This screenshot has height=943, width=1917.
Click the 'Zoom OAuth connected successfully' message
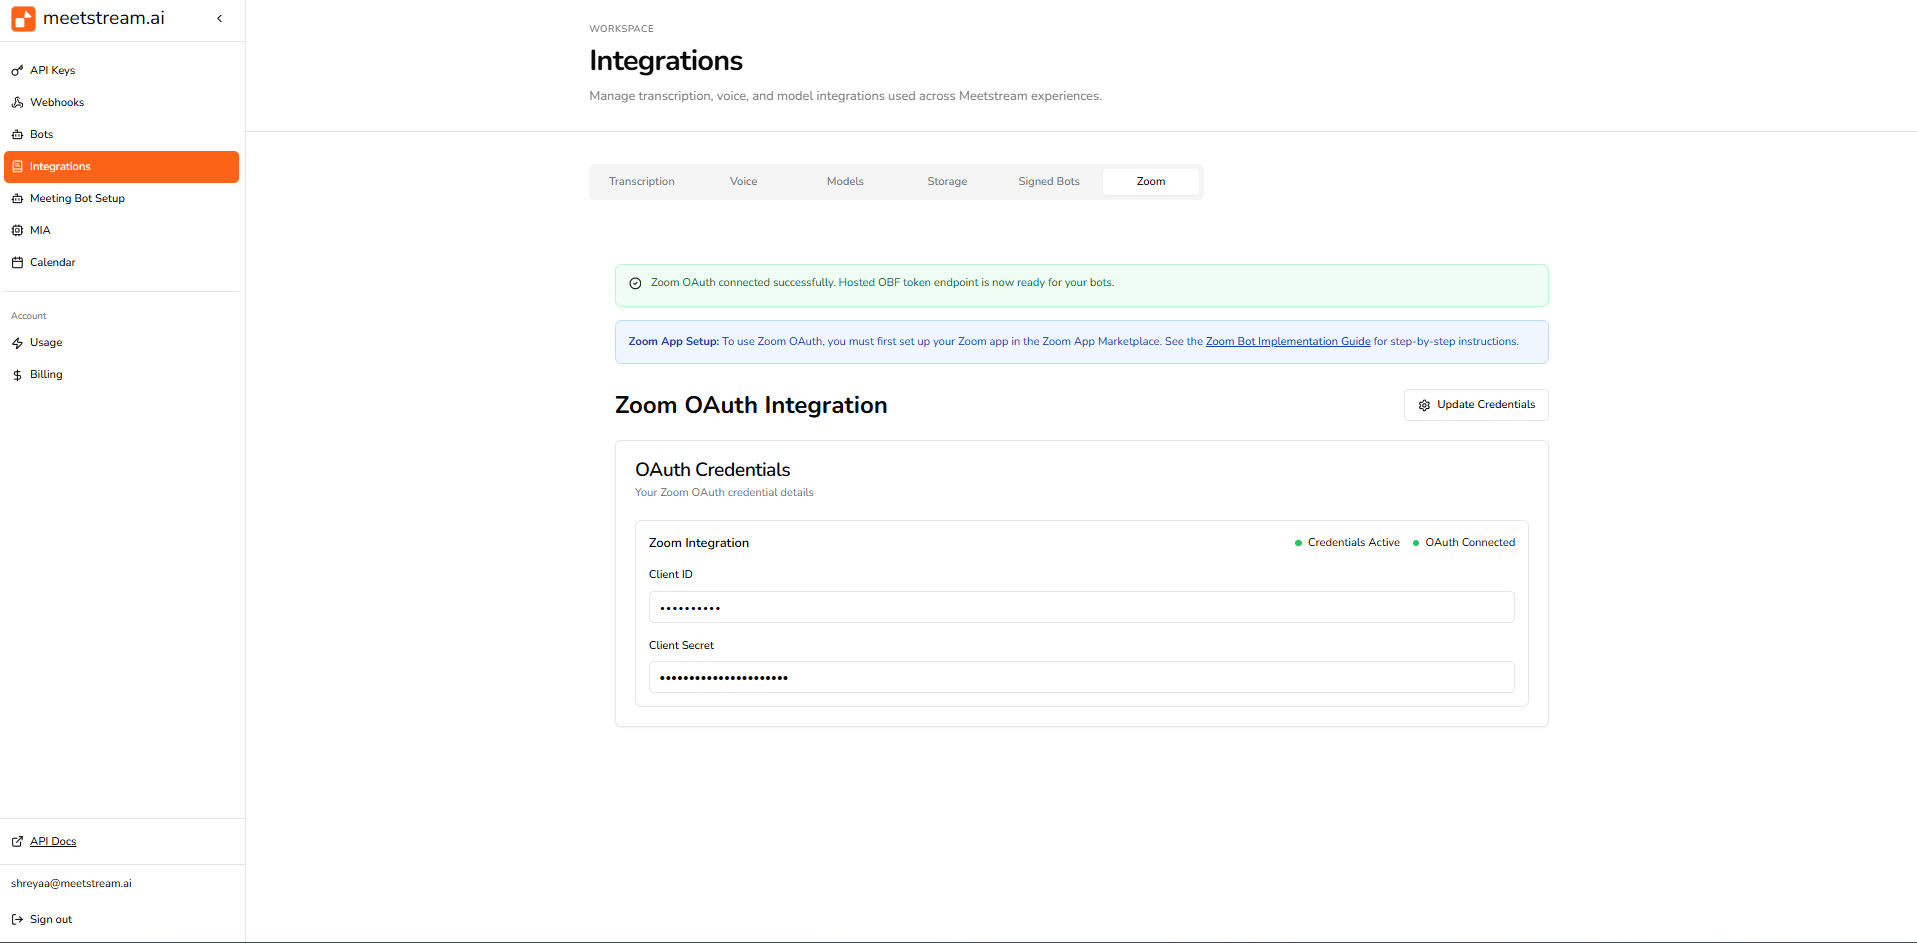tap(882, 283)
